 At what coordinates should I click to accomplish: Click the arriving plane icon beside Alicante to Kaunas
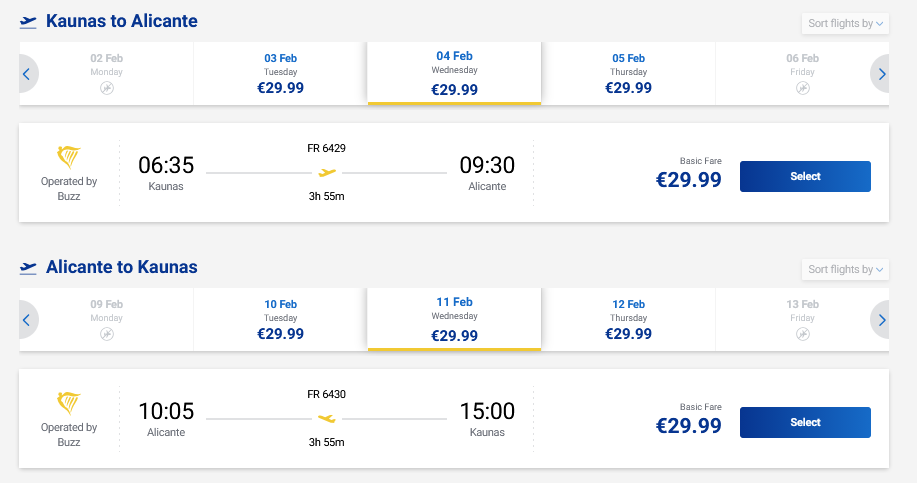[28, 267]
